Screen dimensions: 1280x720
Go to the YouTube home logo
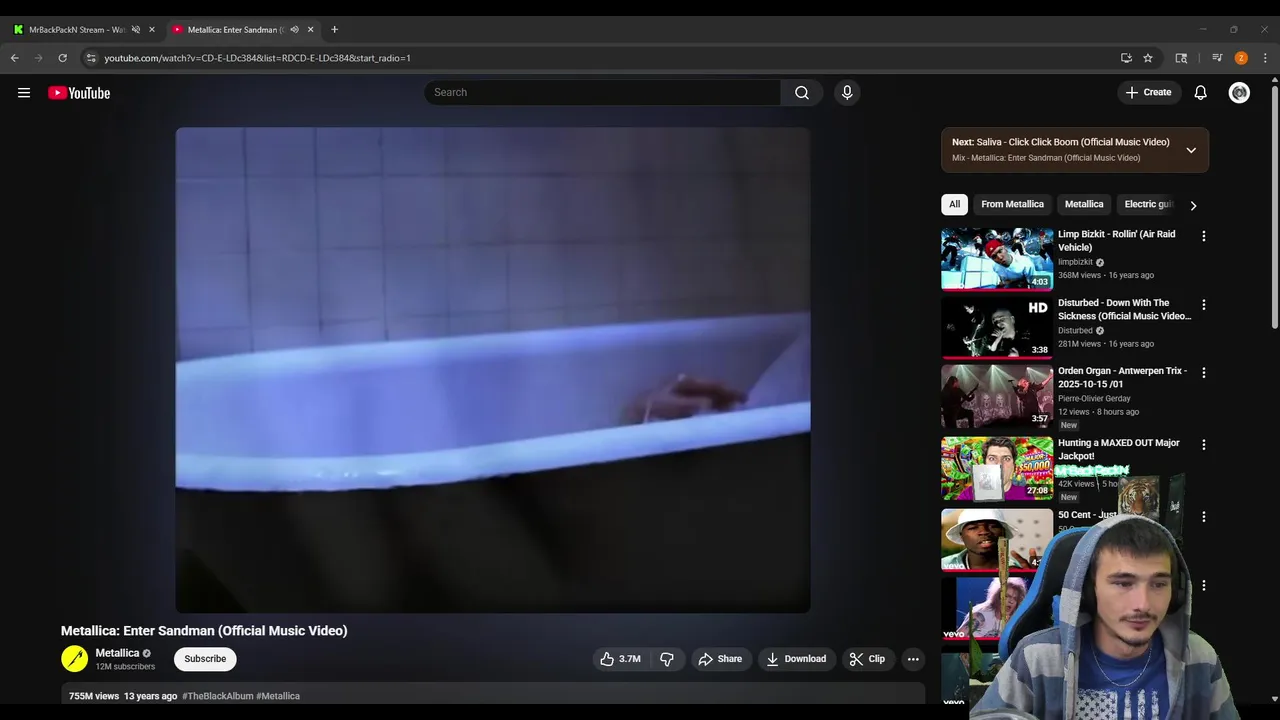click(x=79, y=93)
